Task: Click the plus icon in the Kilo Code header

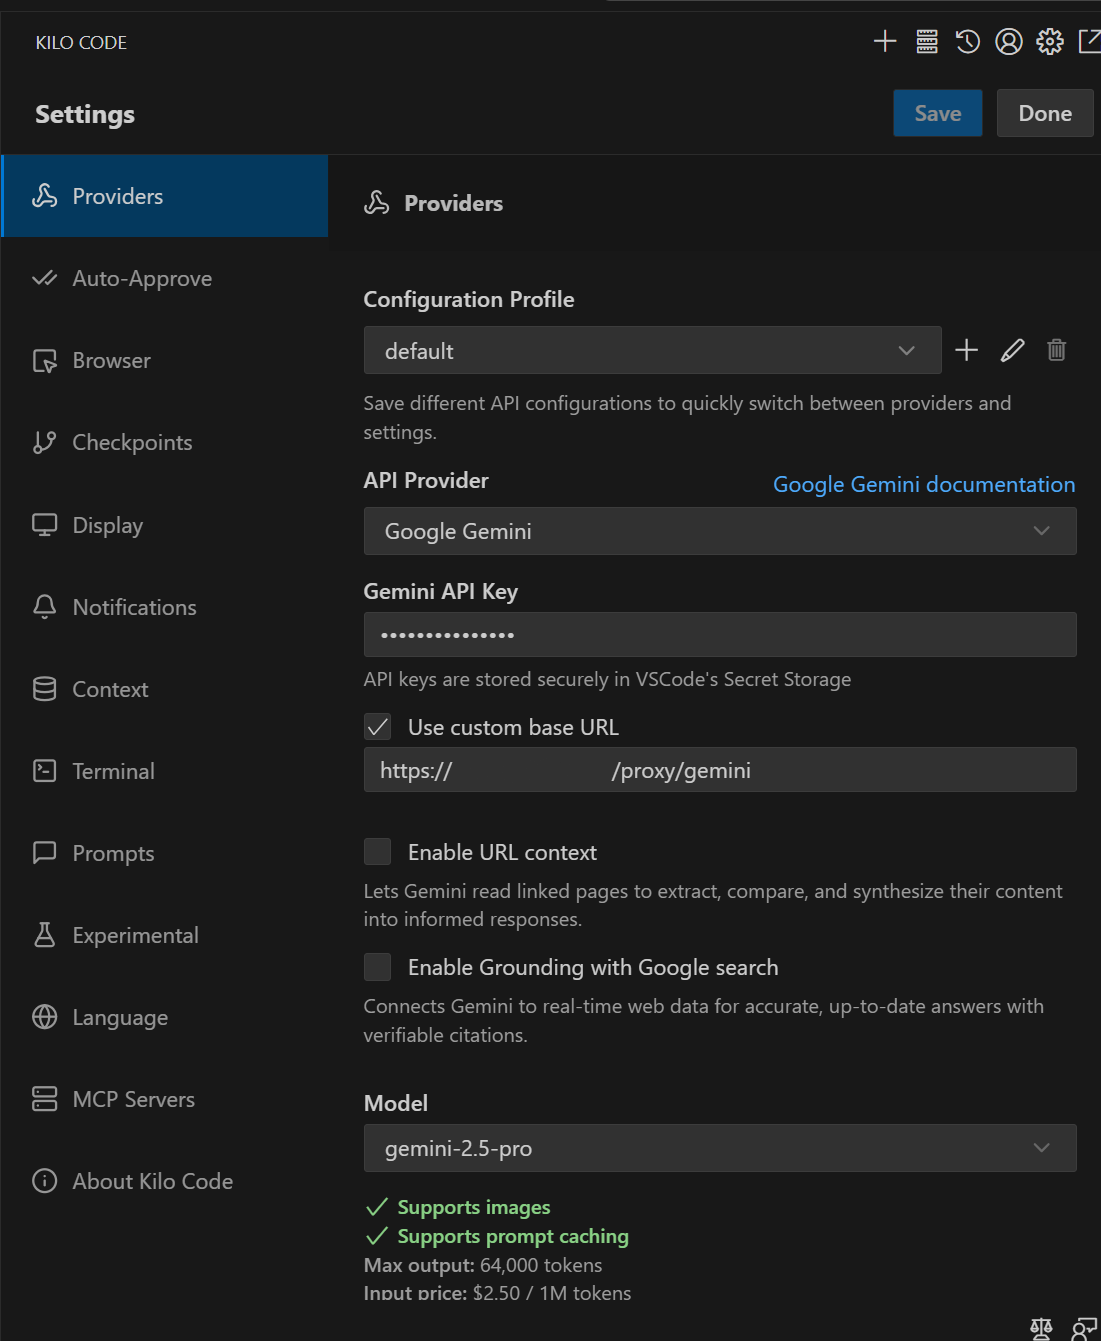Action: pyautogui.click(x=885, y=41)
